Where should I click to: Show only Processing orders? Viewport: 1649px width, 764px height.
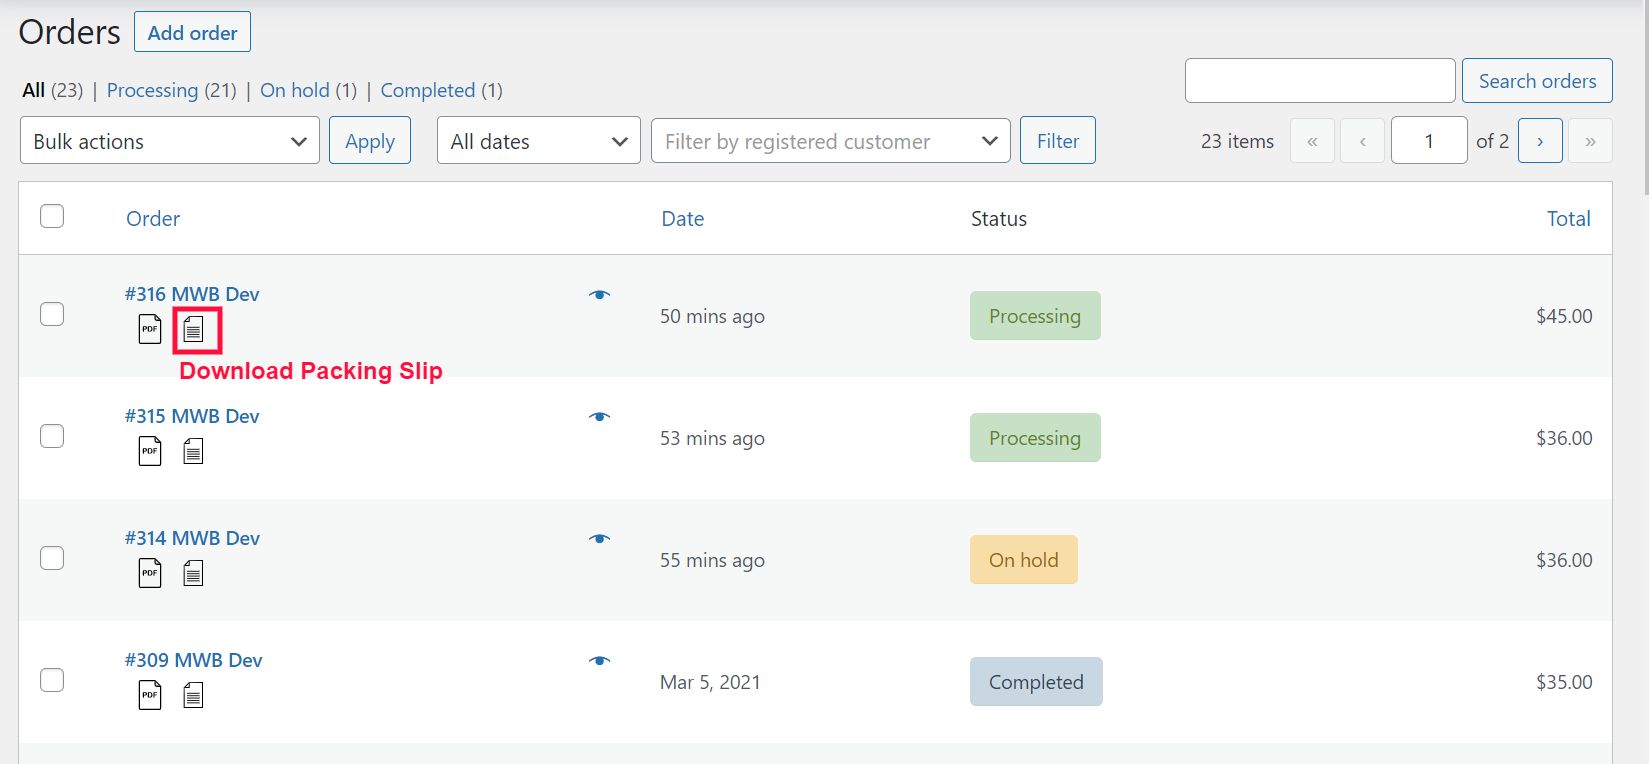click(x=152, y=90)
